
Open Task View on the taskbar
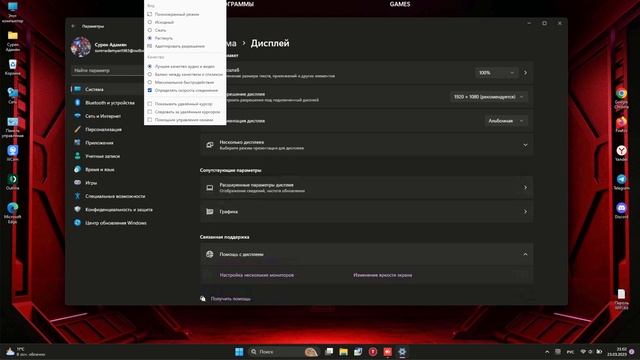click(329, 352)
